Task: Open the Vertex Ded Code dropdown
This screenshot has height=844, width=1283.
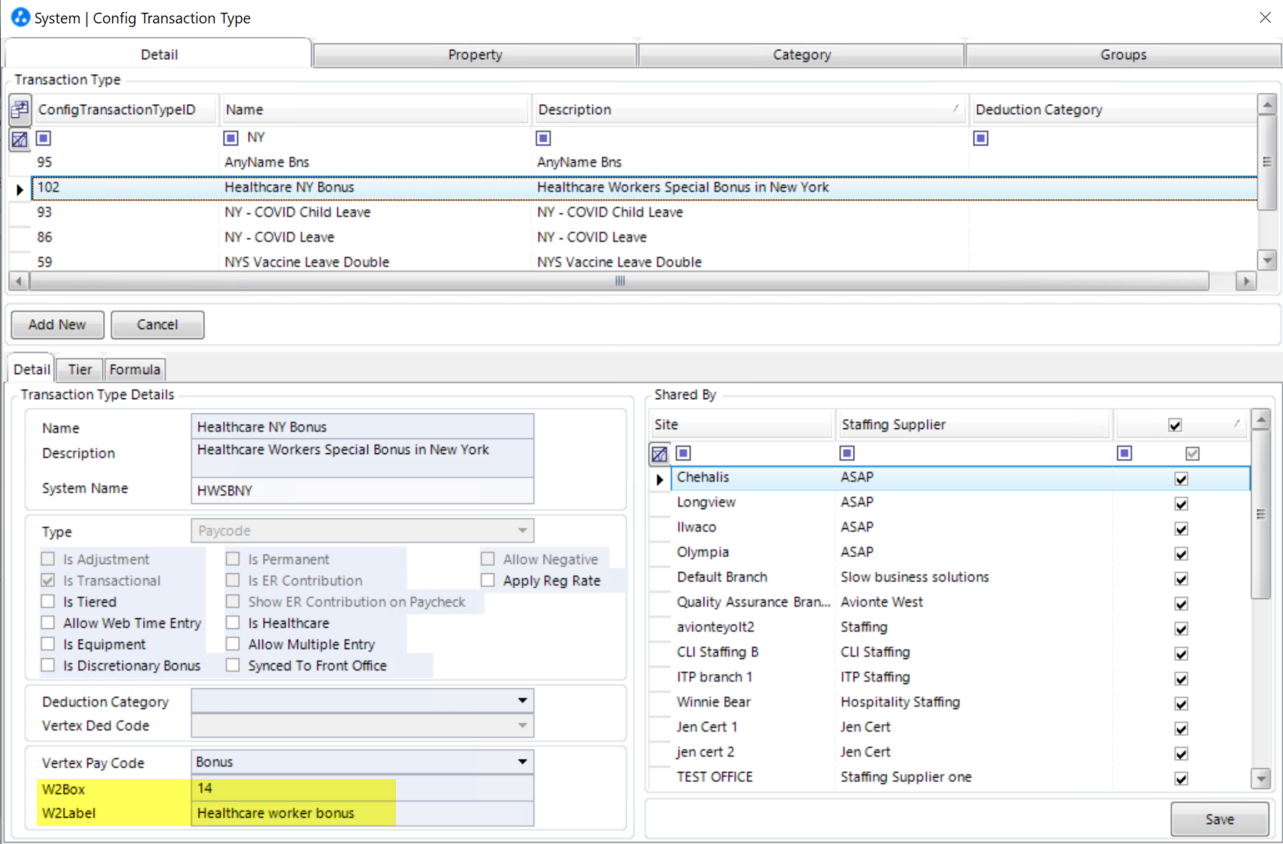Action: click(x=522, y=726)
